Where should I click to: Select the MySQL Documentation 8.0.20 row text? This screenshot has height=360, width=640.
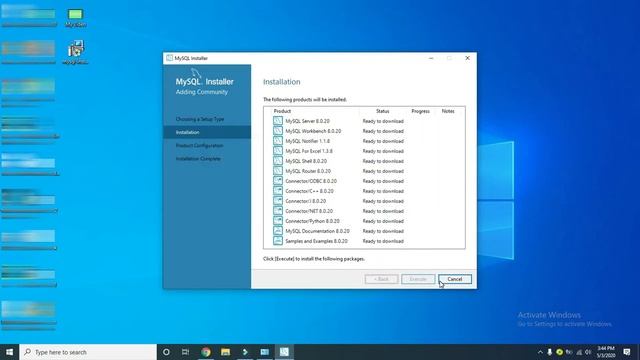click(x=318, y=231)
